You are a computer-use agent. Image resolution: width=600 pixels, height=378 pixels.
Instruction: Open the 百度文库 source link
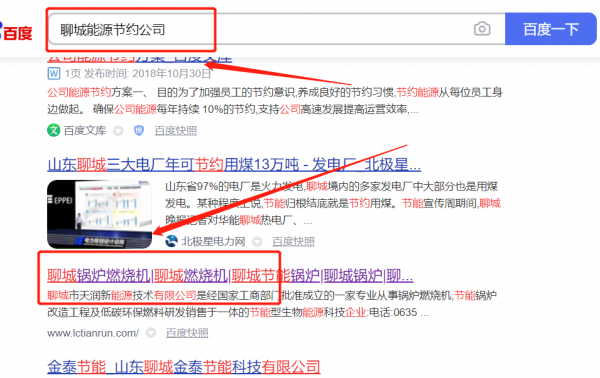point(85,130)
